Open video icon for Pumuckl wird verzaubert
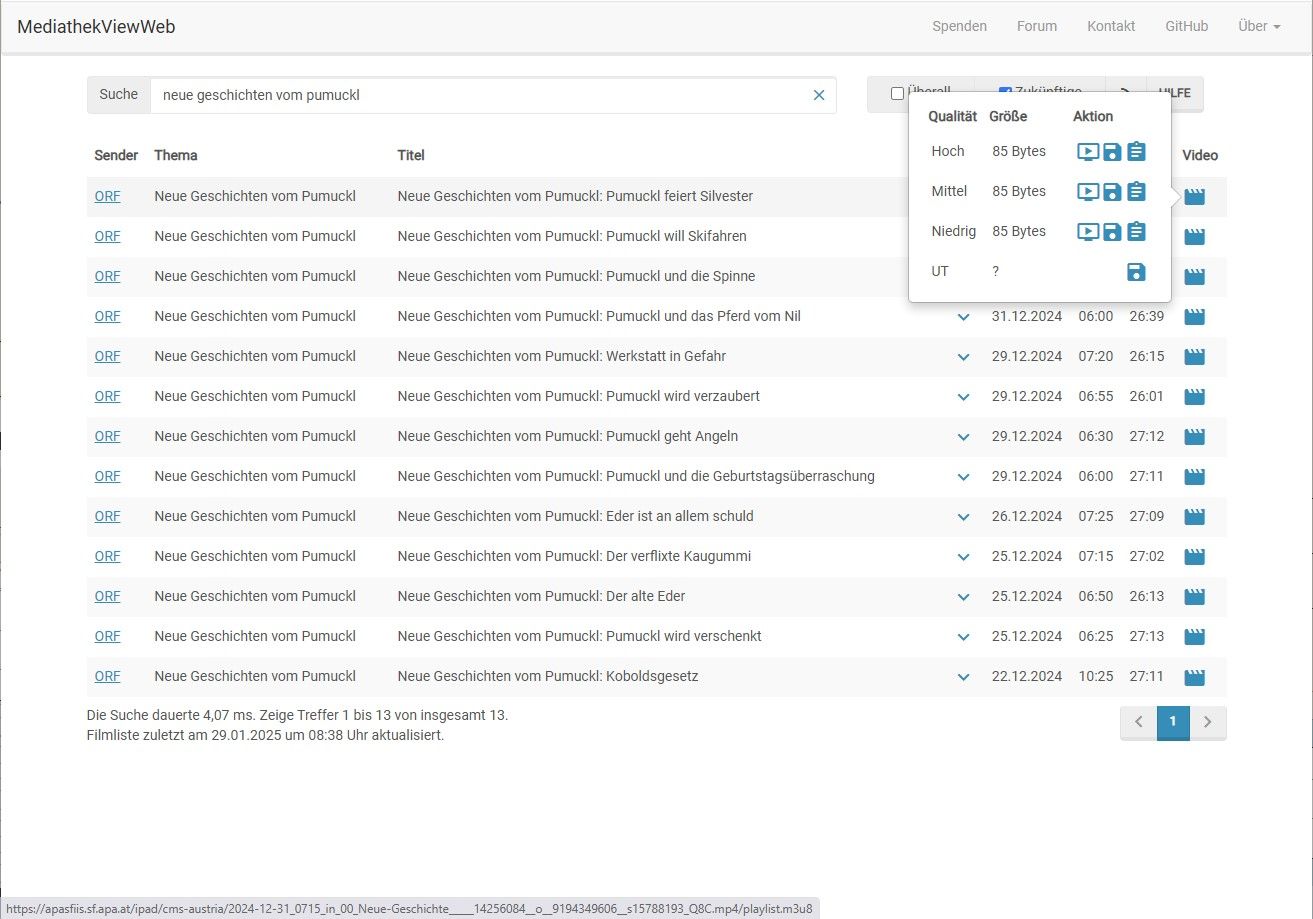The width and height of the screenshot is (1313, 919). pyautogui.click(x=1194, y=397)
